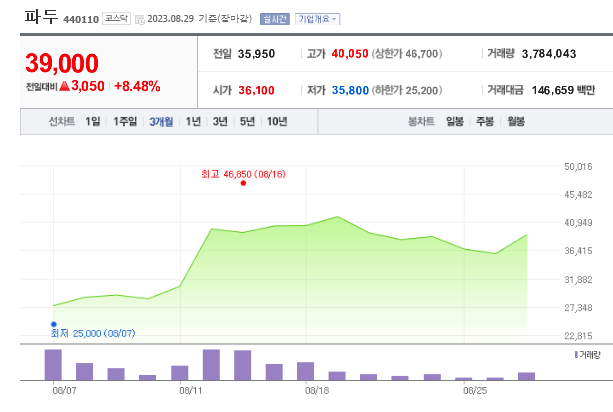
Task: Click the percentage change +8.48%
Action: (137, 86)
